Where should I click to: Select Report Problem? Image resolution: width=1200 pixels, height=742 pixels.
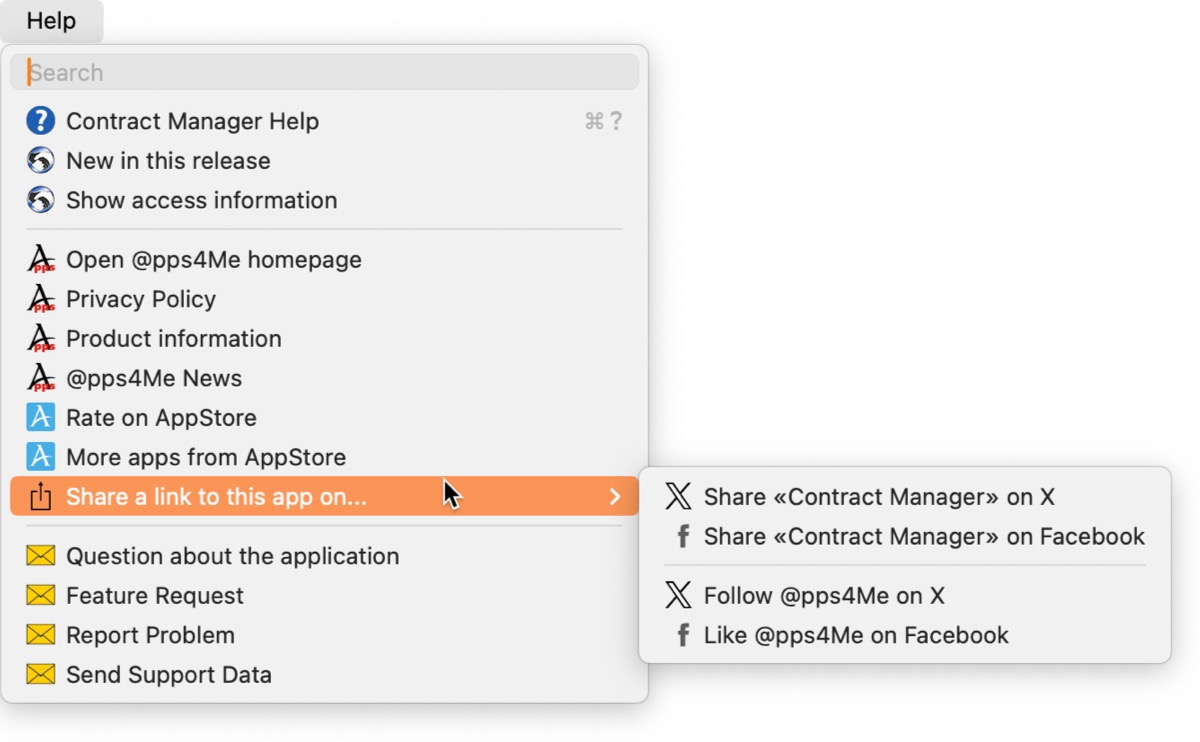click(x=324, y=635)
